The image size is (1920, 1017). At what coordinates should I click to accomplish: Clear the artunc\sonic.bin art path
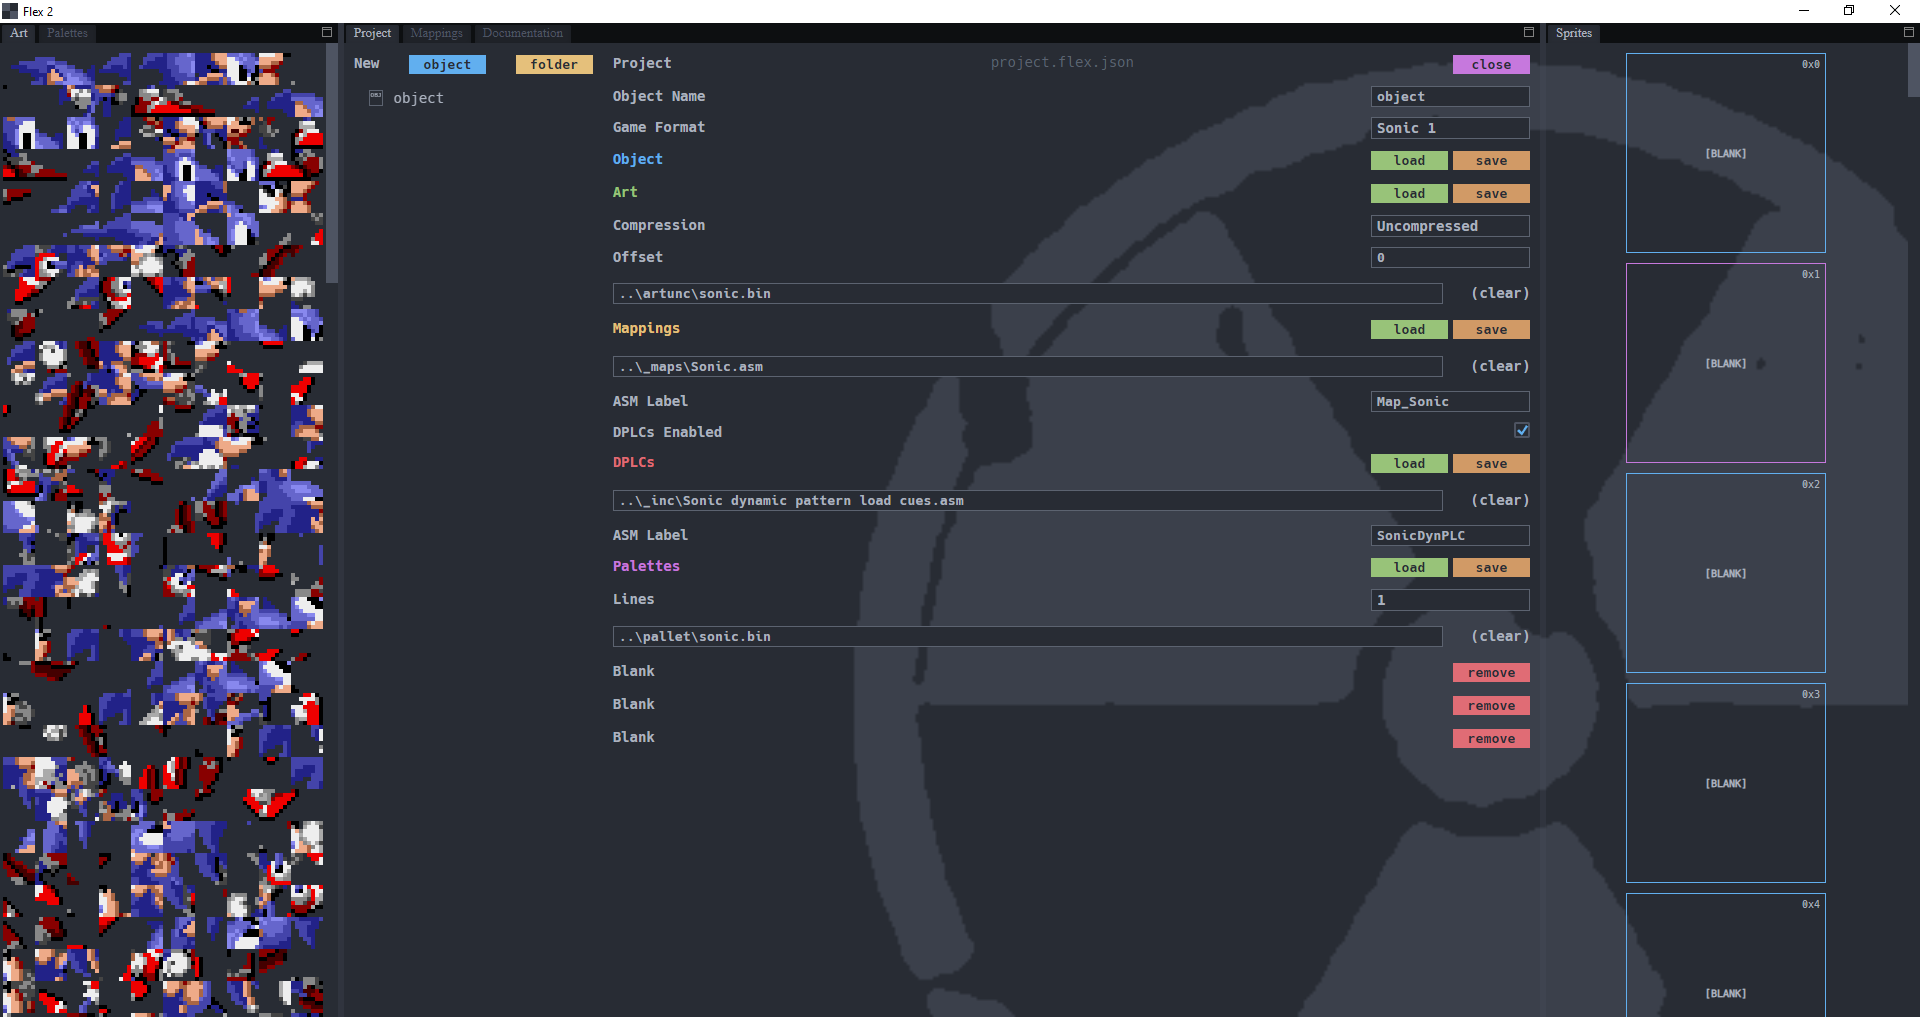[x=1500, y=293]
